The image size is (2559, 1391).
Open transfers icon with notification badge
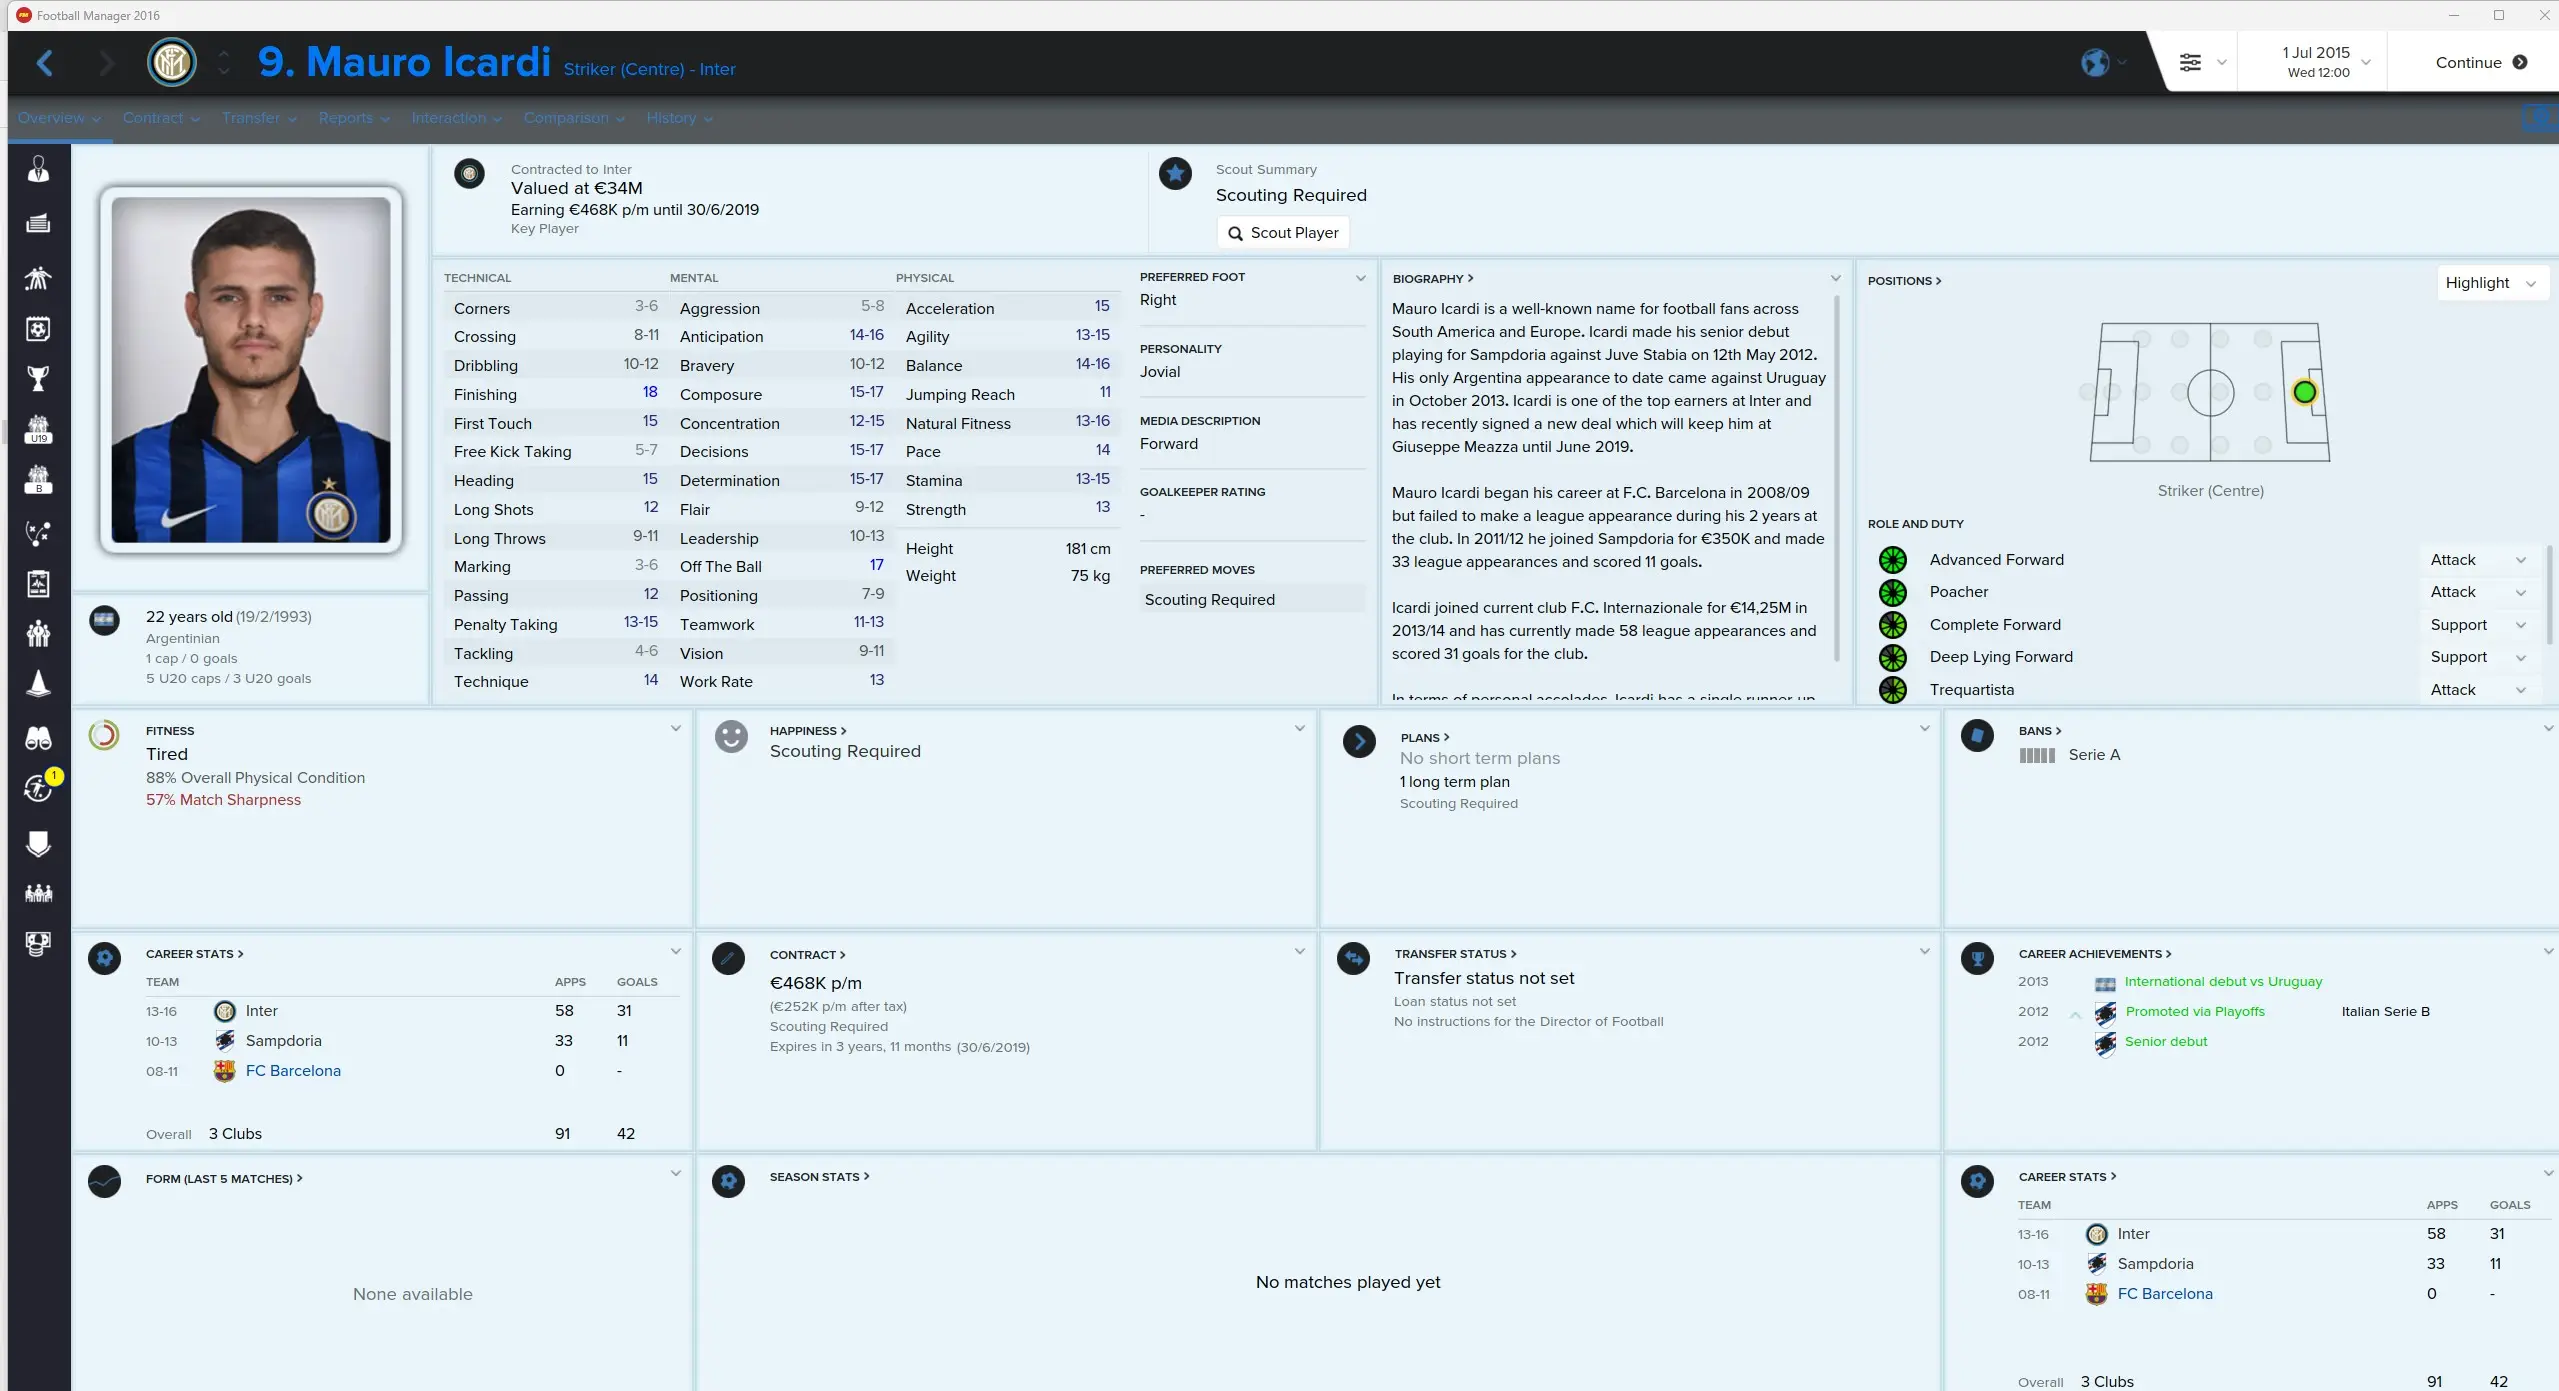(38, 788)
